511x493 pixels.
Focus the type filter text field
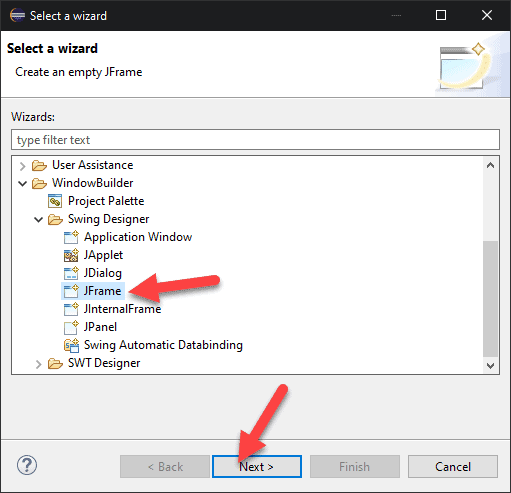[x=255, y=140]
